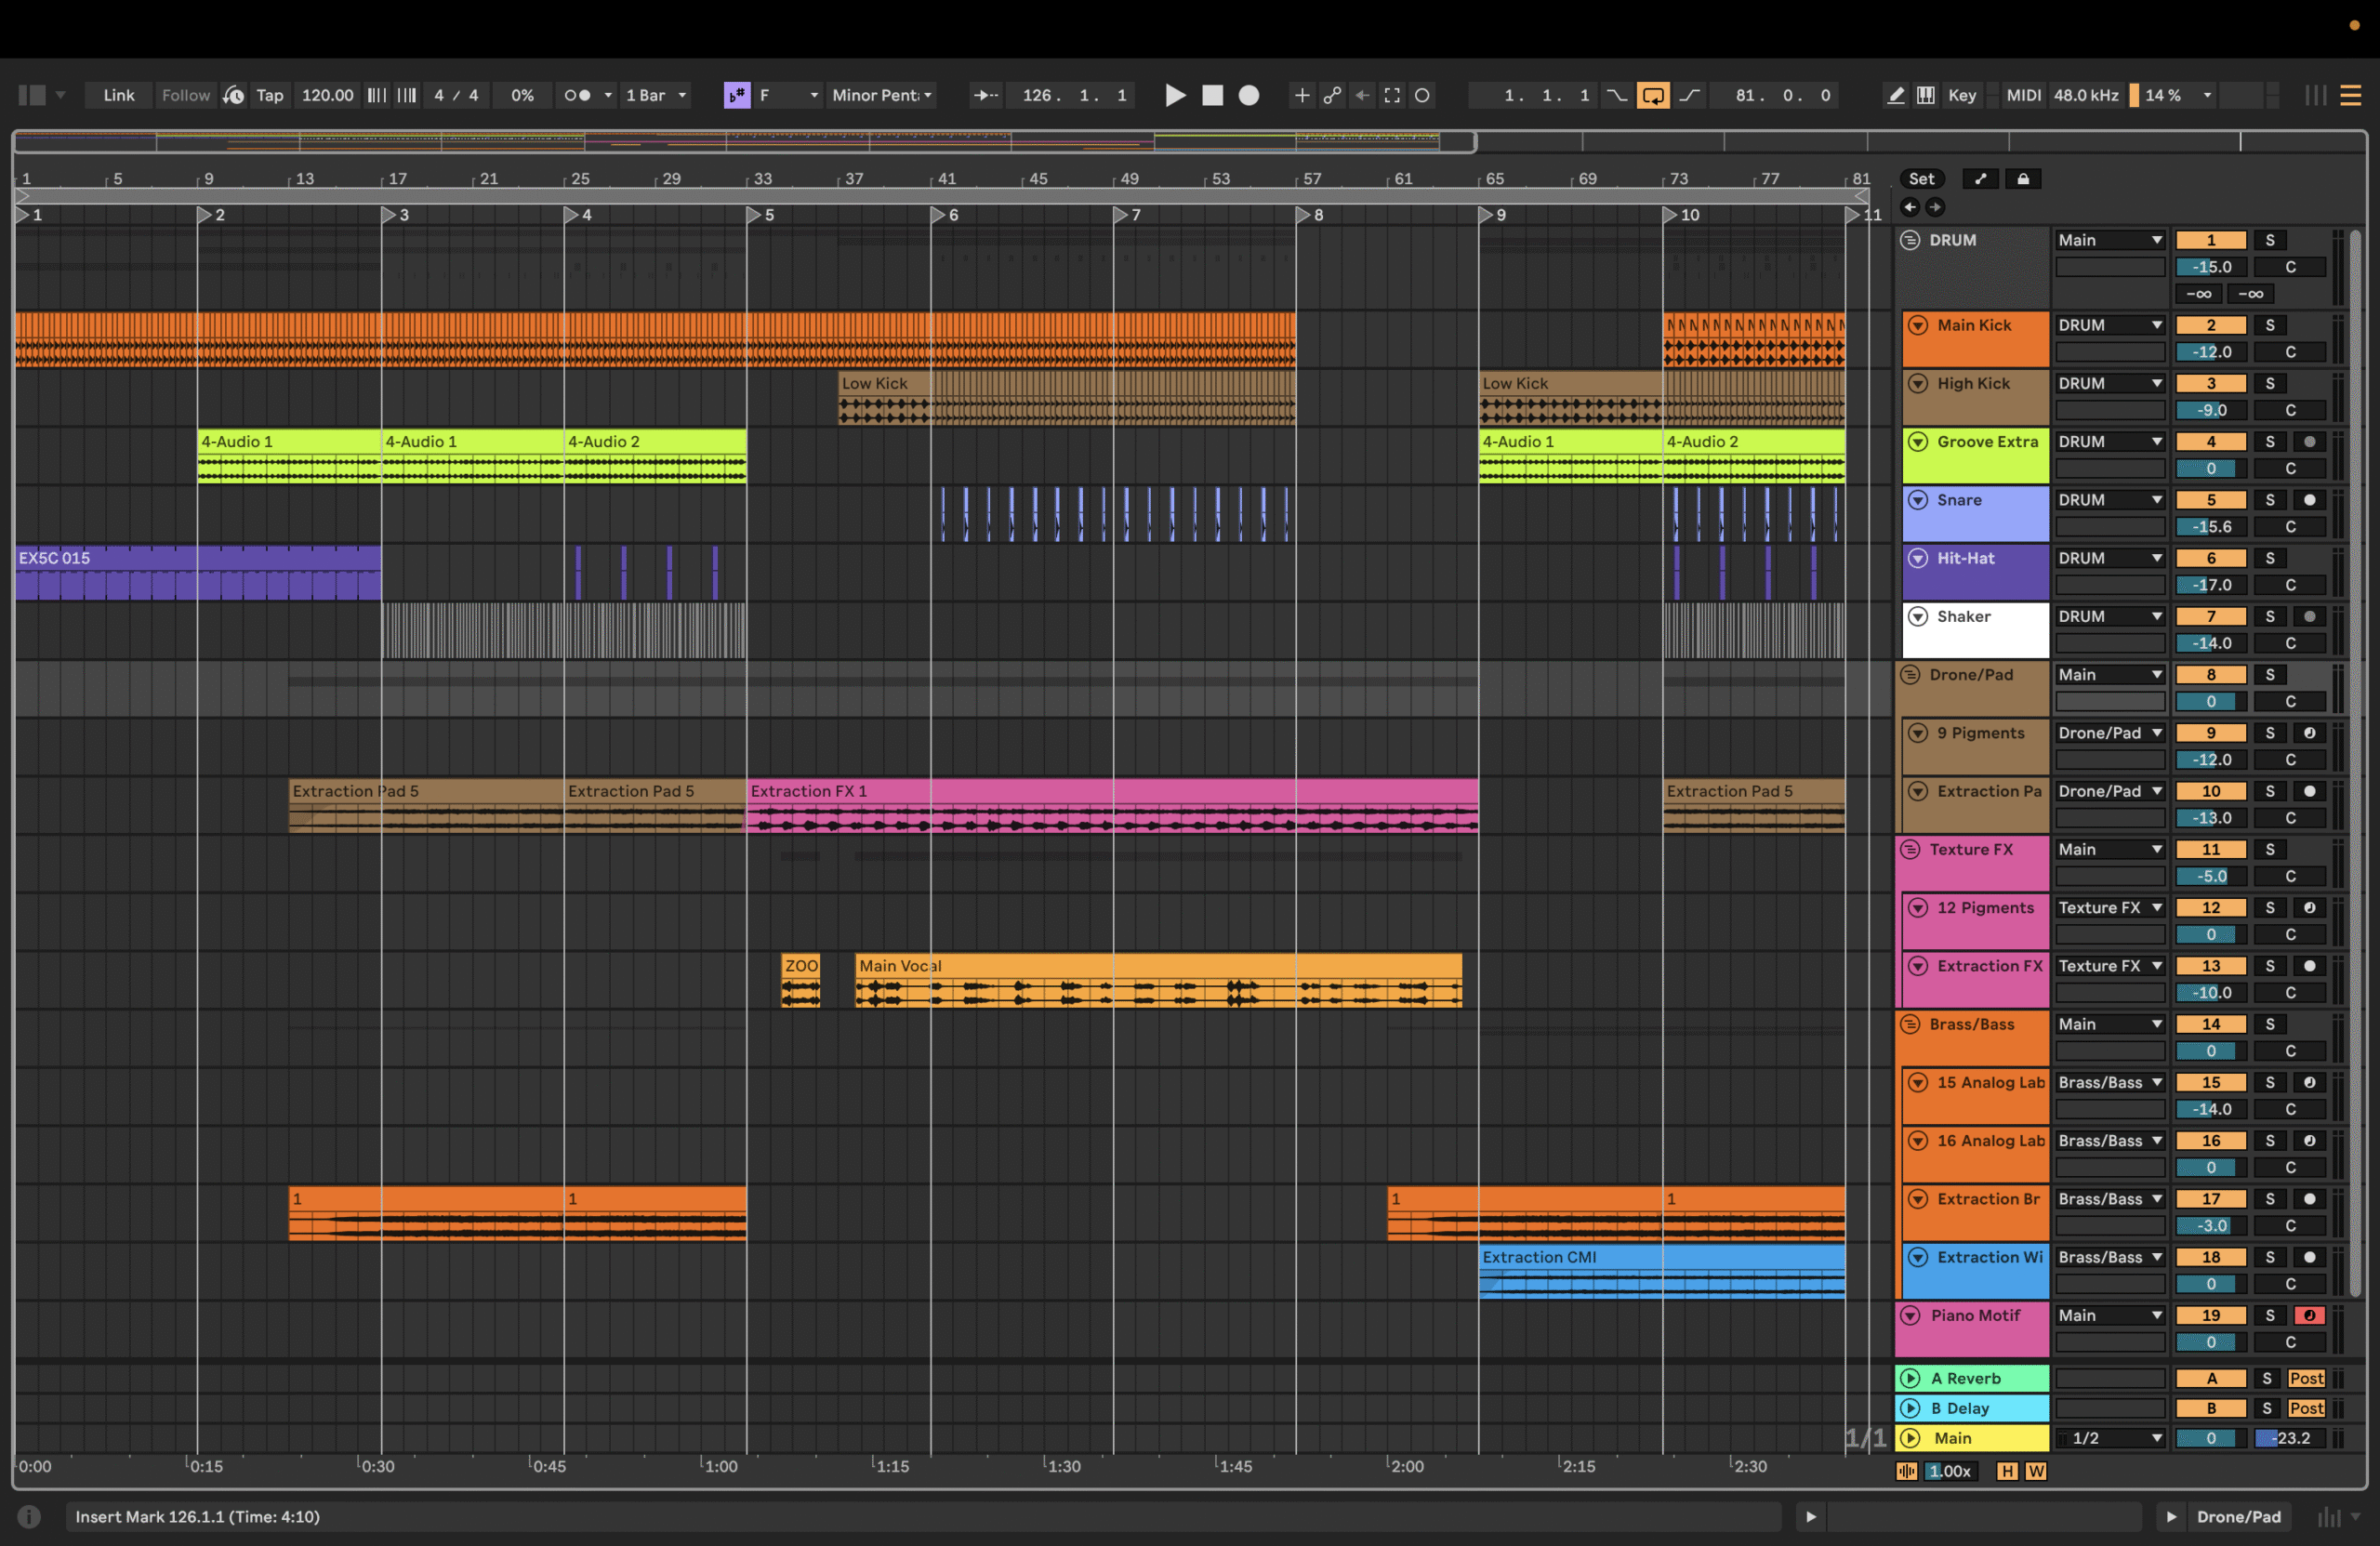
Task: Adjust High Kick volume slider at -9.0
Action: pos(2210,410)
